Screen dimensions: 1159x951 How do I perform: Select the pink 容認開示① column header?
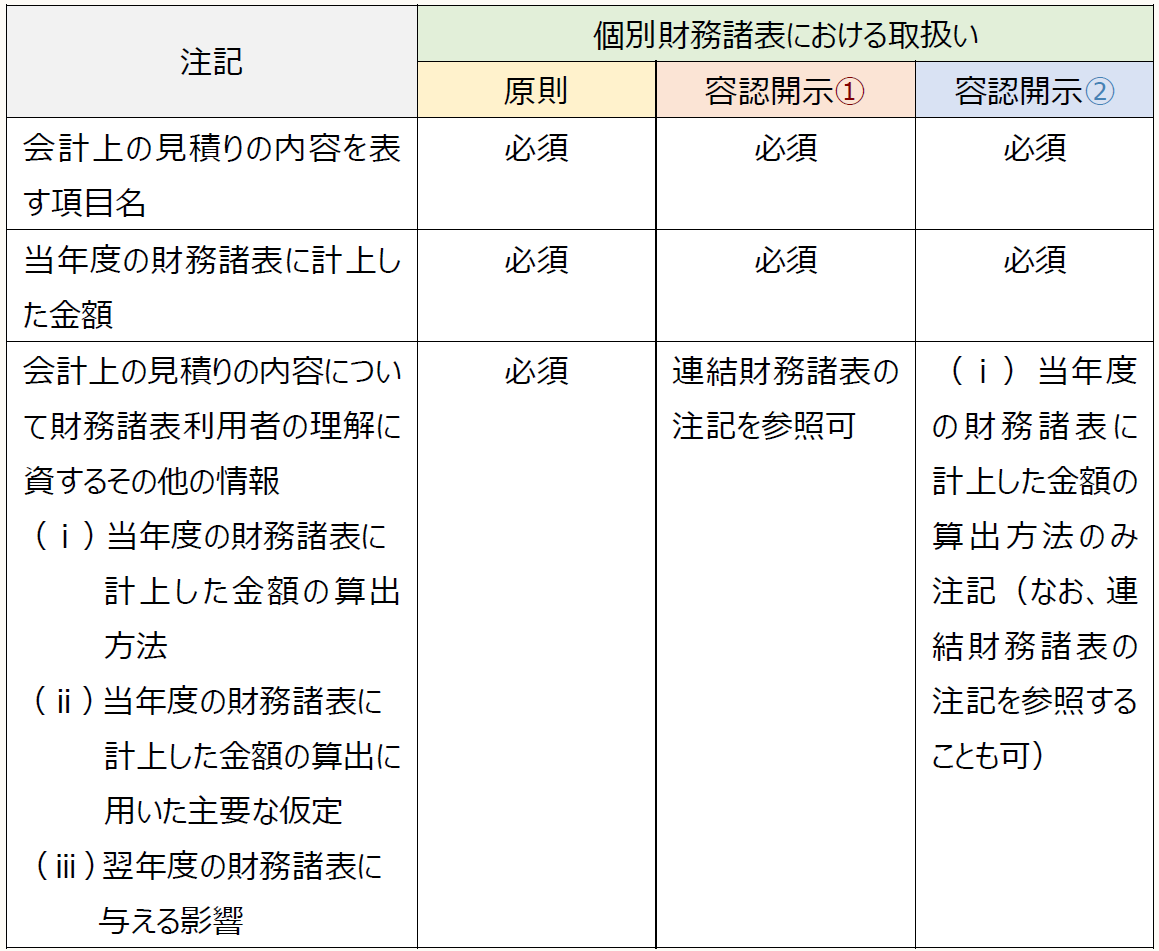(x=784, y=91)
